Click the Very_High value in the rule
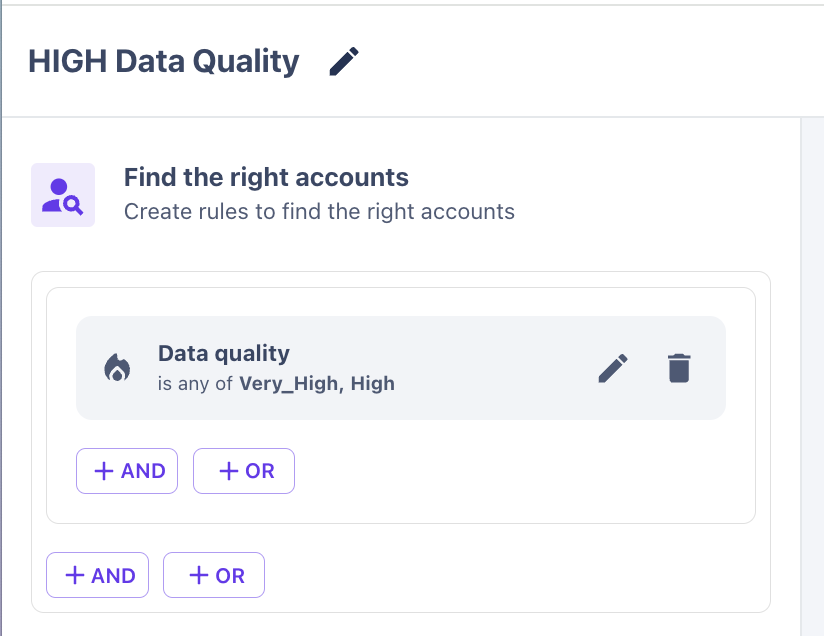The height and width of the screenshot is (636, 824). point(287,383)
